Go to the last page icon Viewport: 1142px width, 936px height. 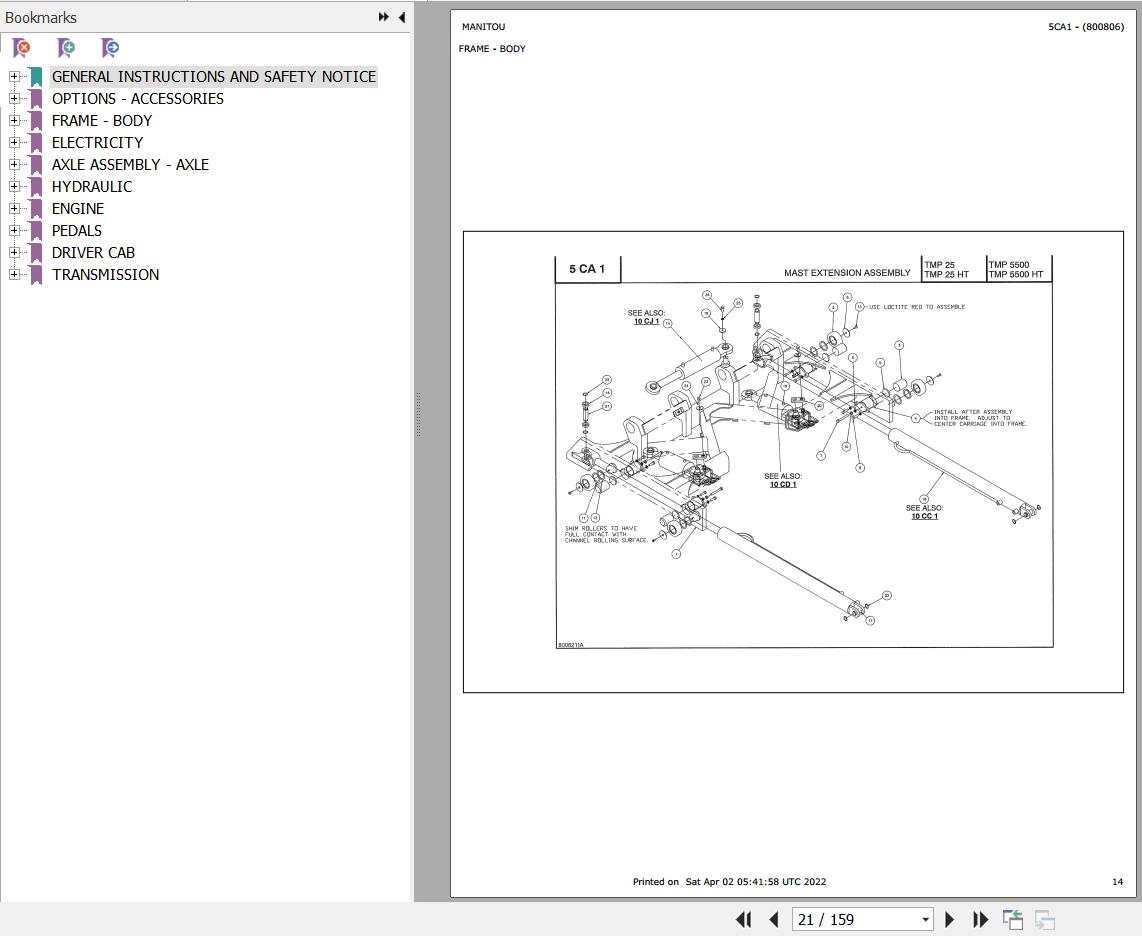[x=980, y=919]
